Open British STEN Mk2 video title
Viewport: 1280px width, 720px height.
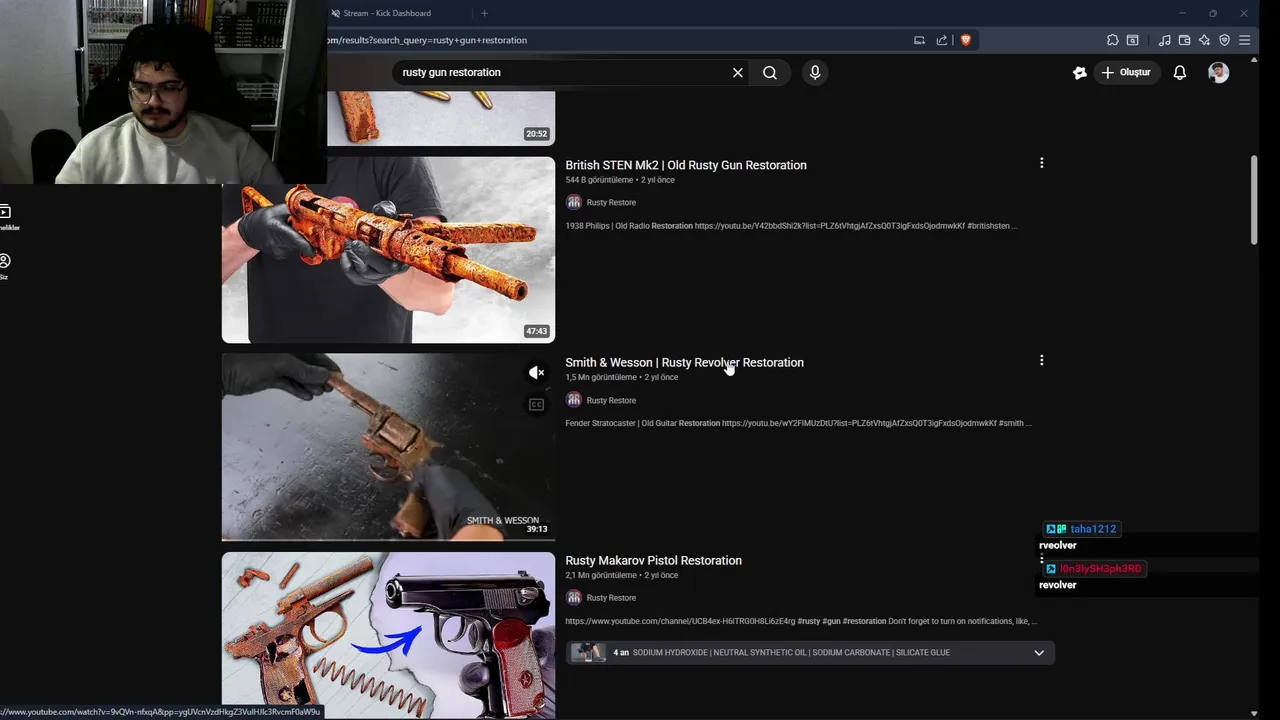click(685, 165)
